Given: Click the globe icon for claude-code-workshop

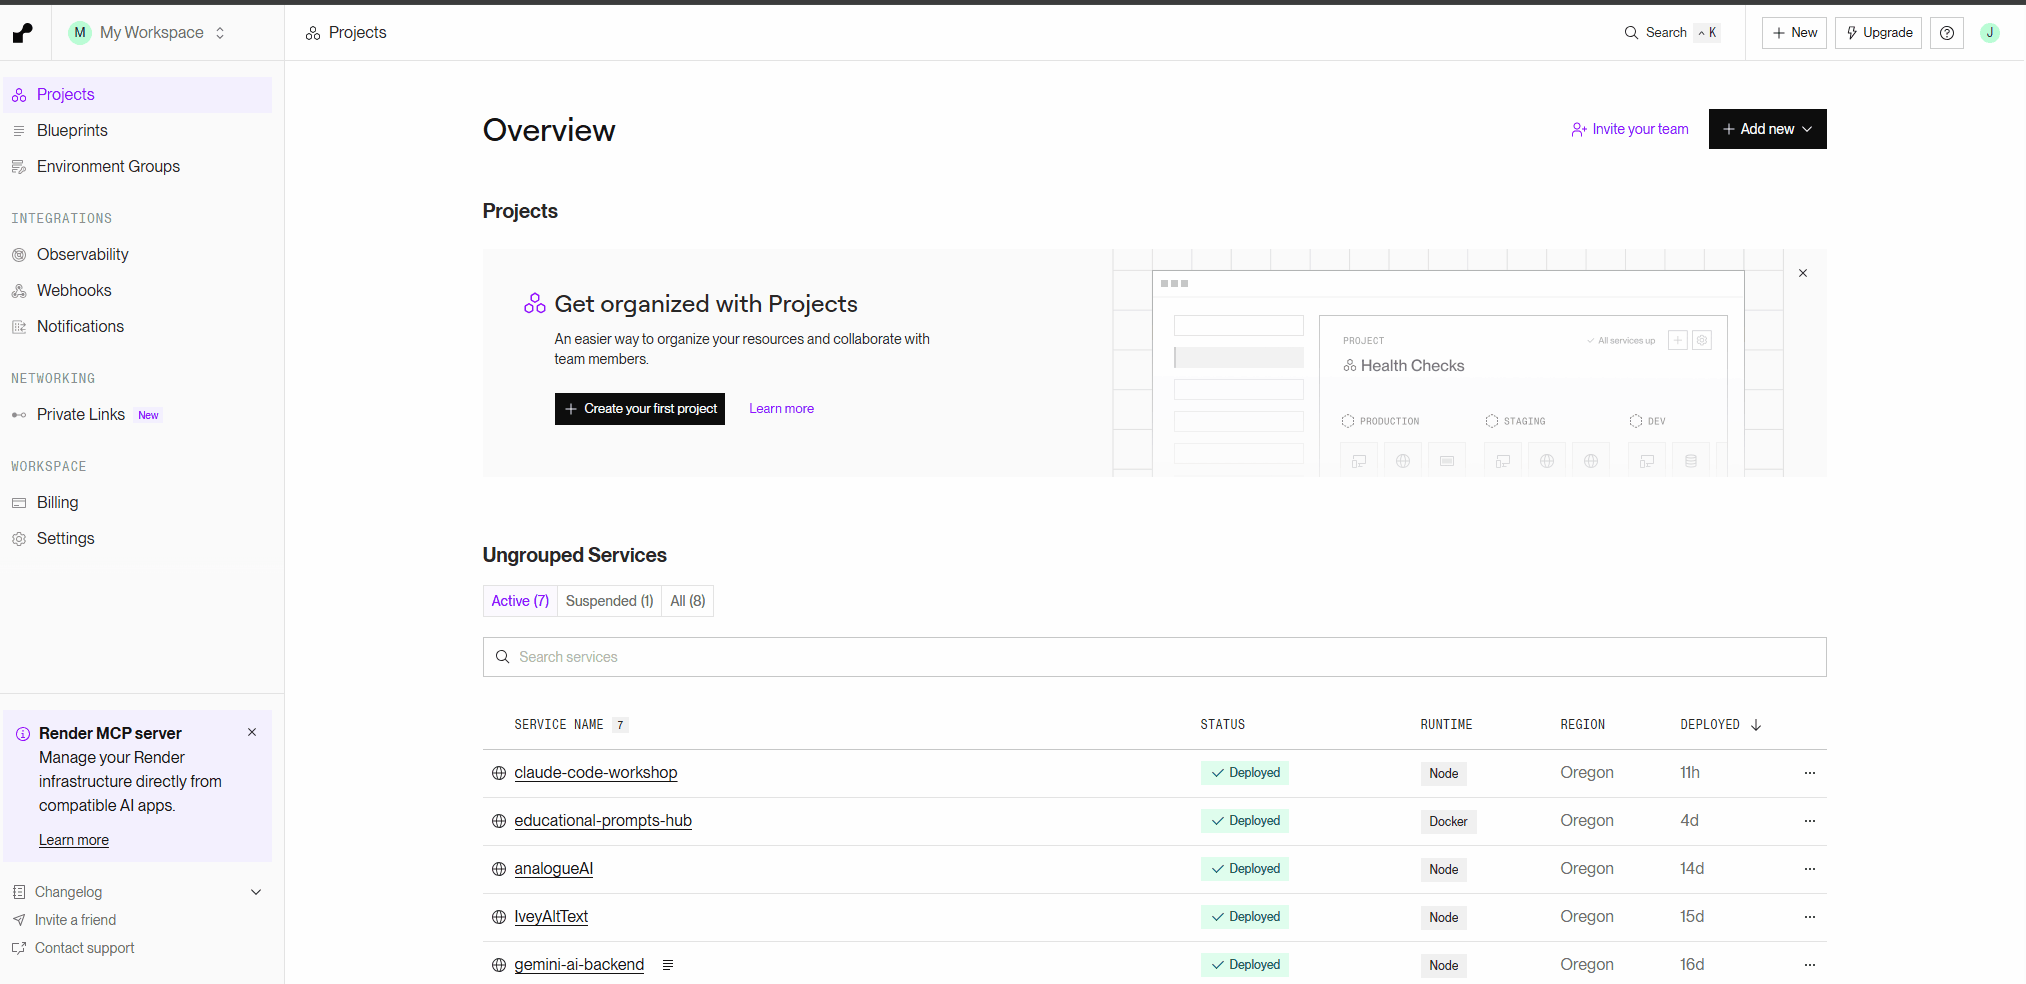Looking at the screenshot, I should tap(499, 773).
